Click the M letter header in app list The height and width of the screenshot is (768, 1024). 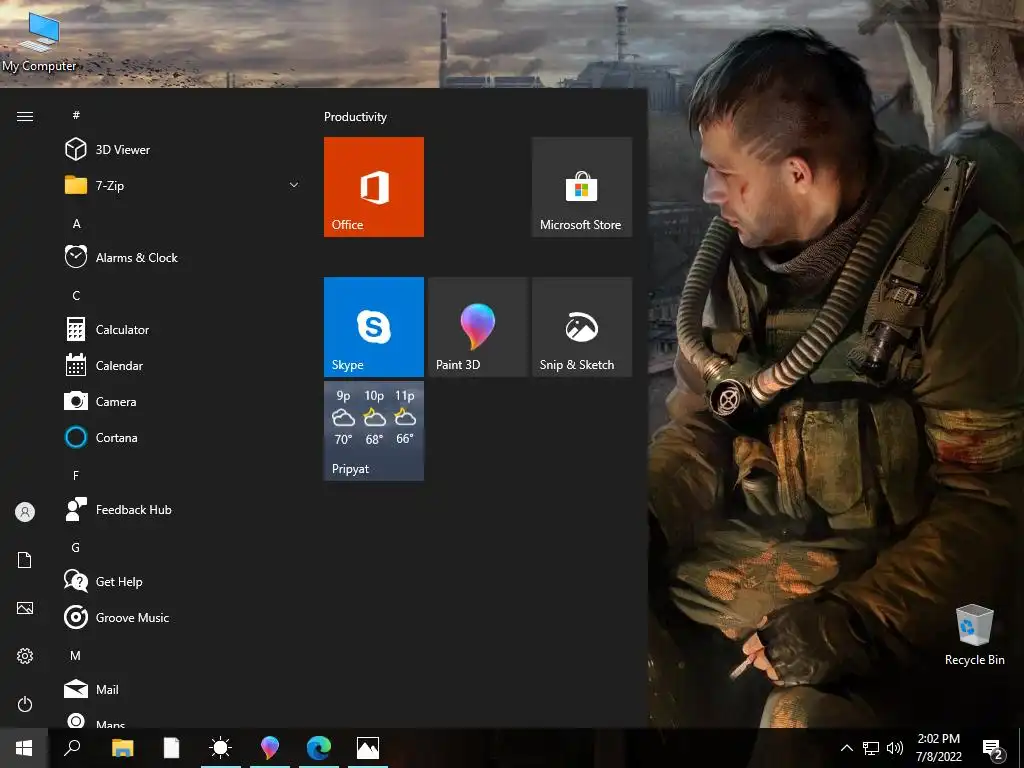pos(76,655)
